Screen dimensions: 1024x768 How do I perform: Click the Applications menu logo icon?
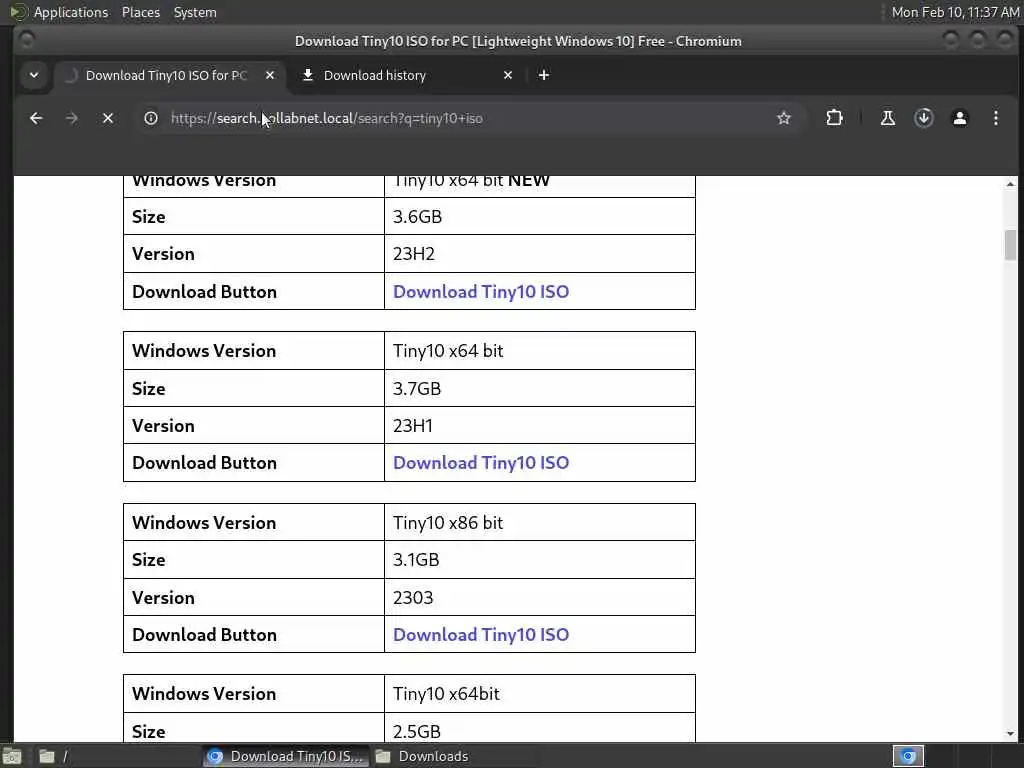18,12
